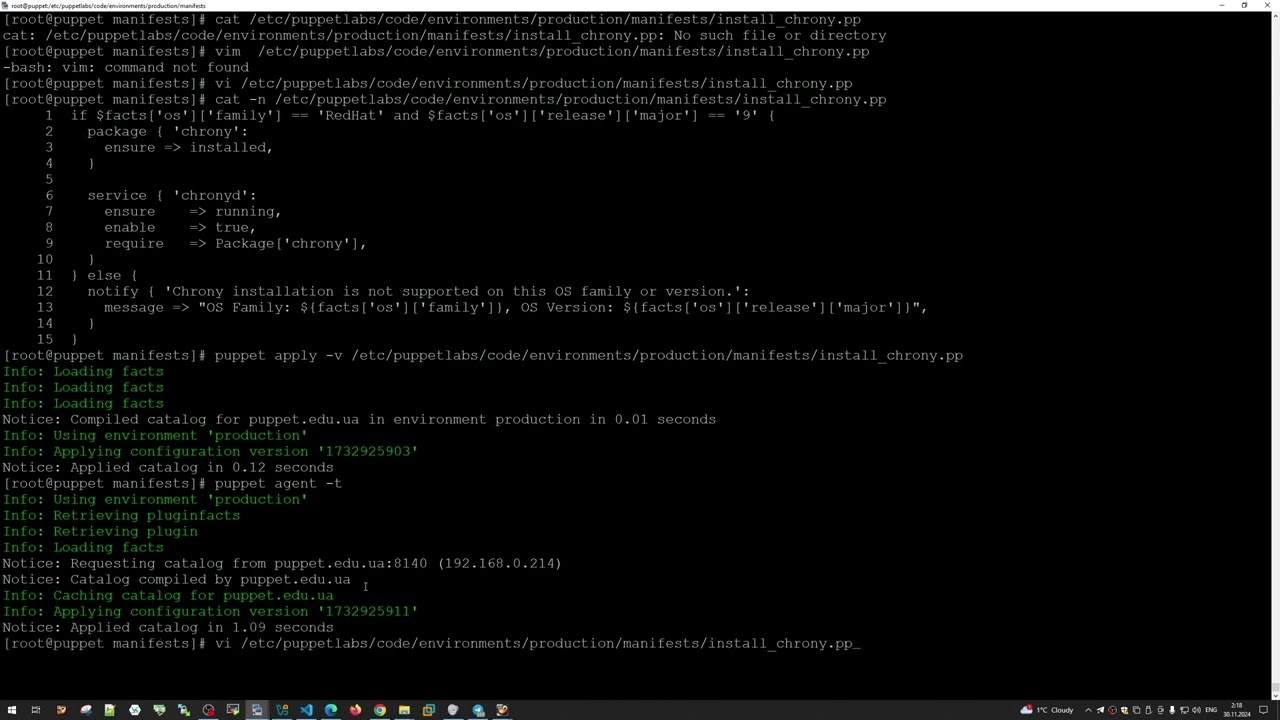Open the green chat bubble taskbar icon
Screen dimensions: 1280x720
pyautogui.click(x=159, y=710)
